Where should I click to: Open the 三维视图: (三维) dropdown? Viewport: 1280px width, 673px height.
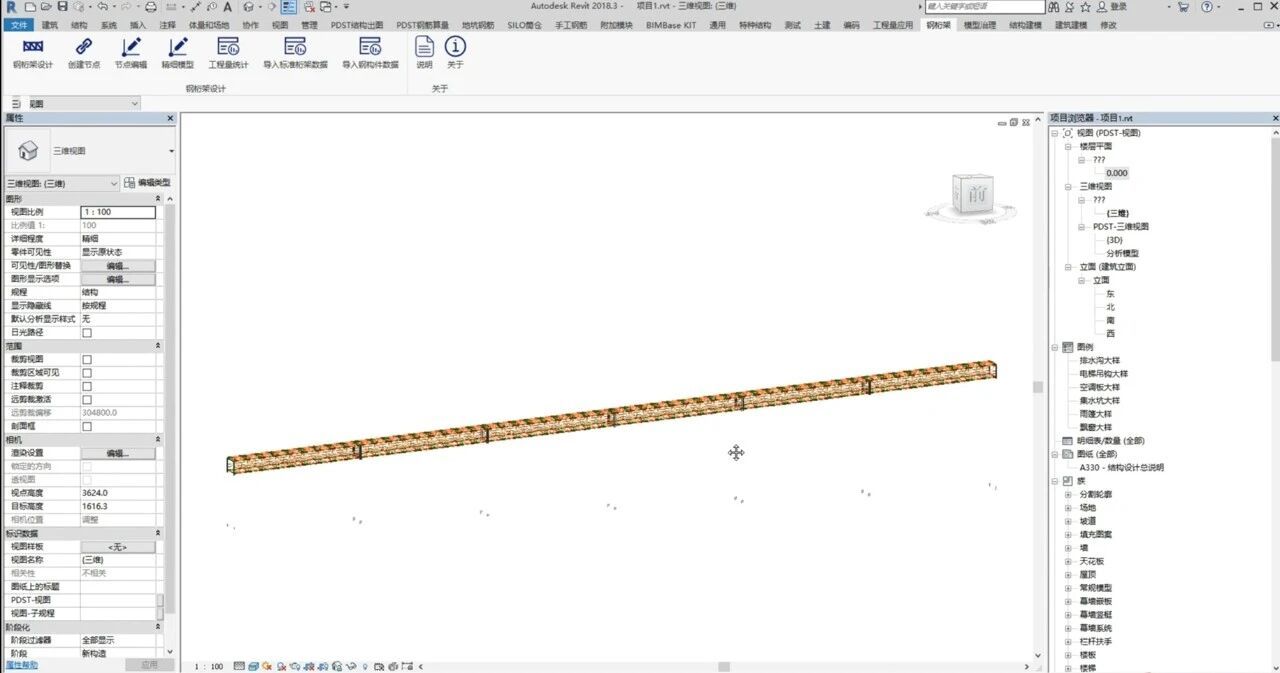tap(62, 184)
